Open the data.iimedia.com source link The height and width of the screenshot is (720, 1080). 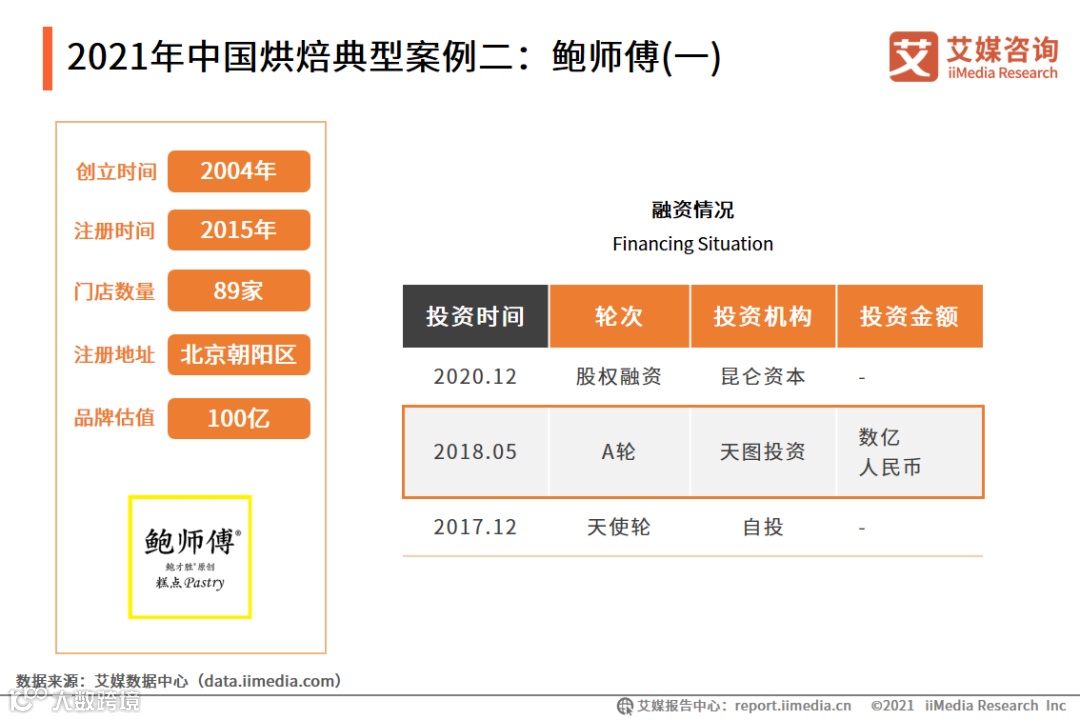coord(269,681)
